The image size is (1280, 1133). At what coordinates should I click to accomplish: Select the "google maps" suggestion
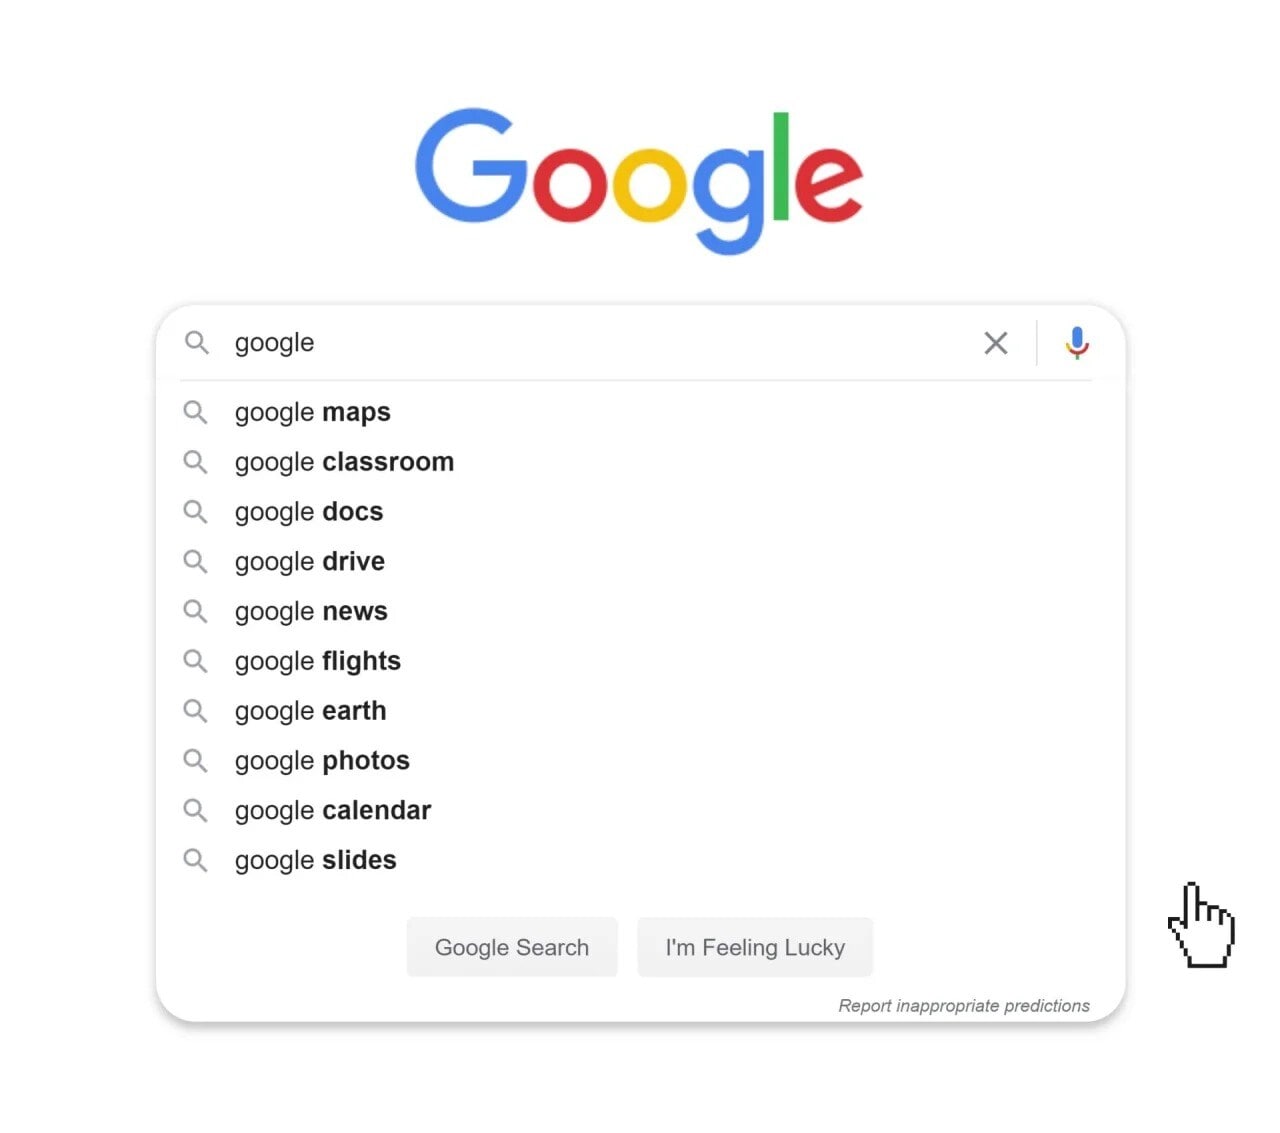pos(313,412)
